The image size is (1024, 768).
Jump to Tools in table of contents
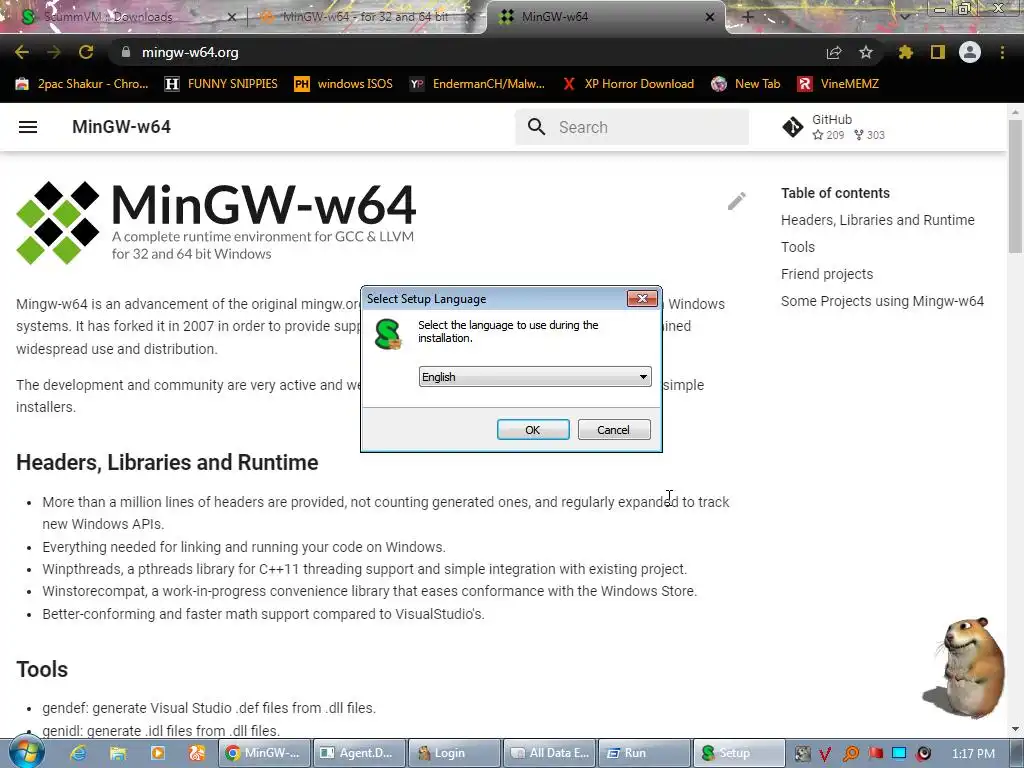click(798, 247)
